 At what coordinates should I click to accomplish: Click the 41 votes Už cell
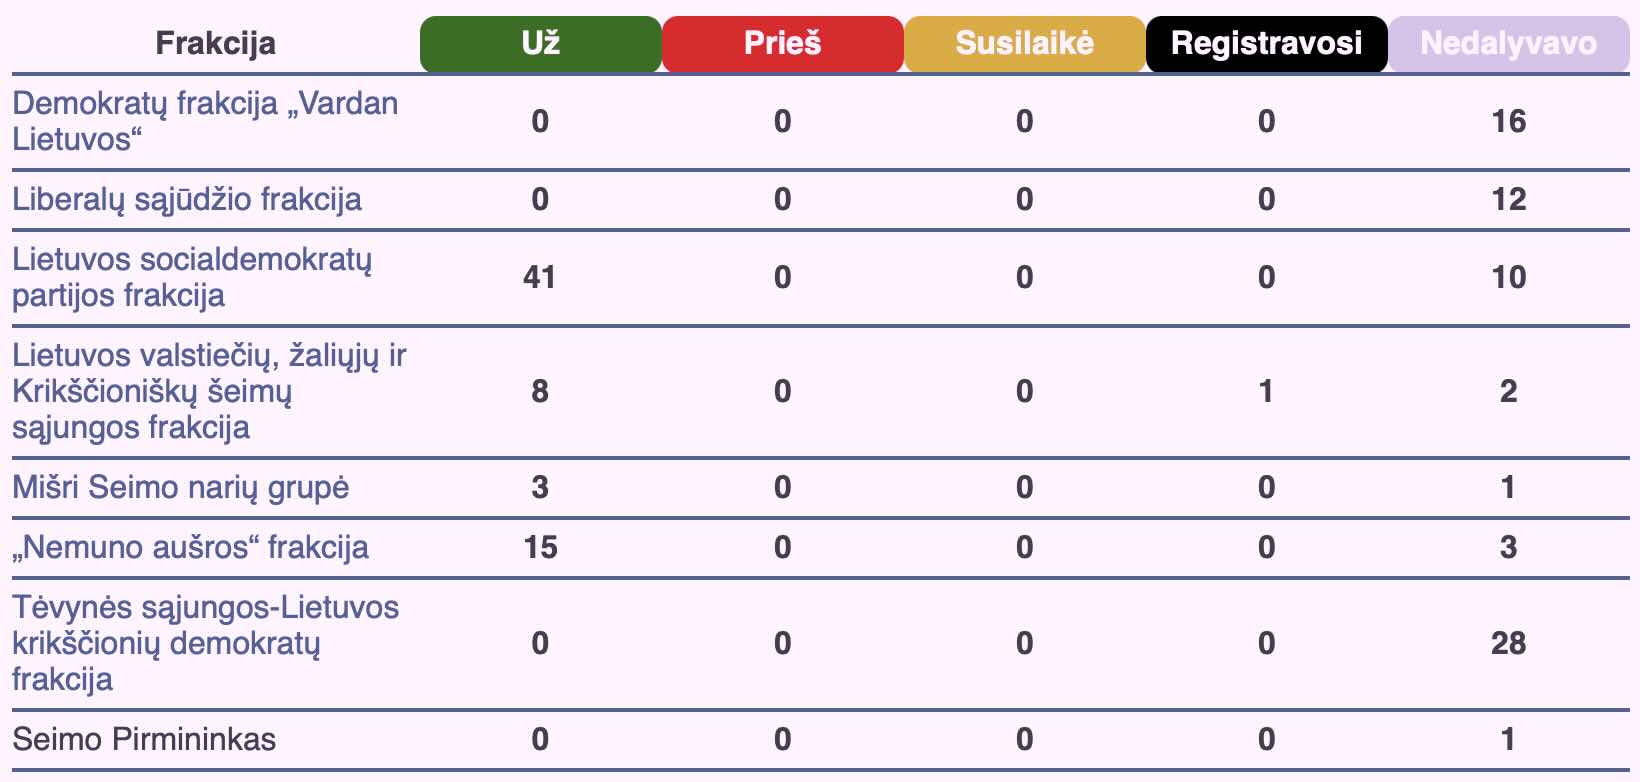coord(540,277)
